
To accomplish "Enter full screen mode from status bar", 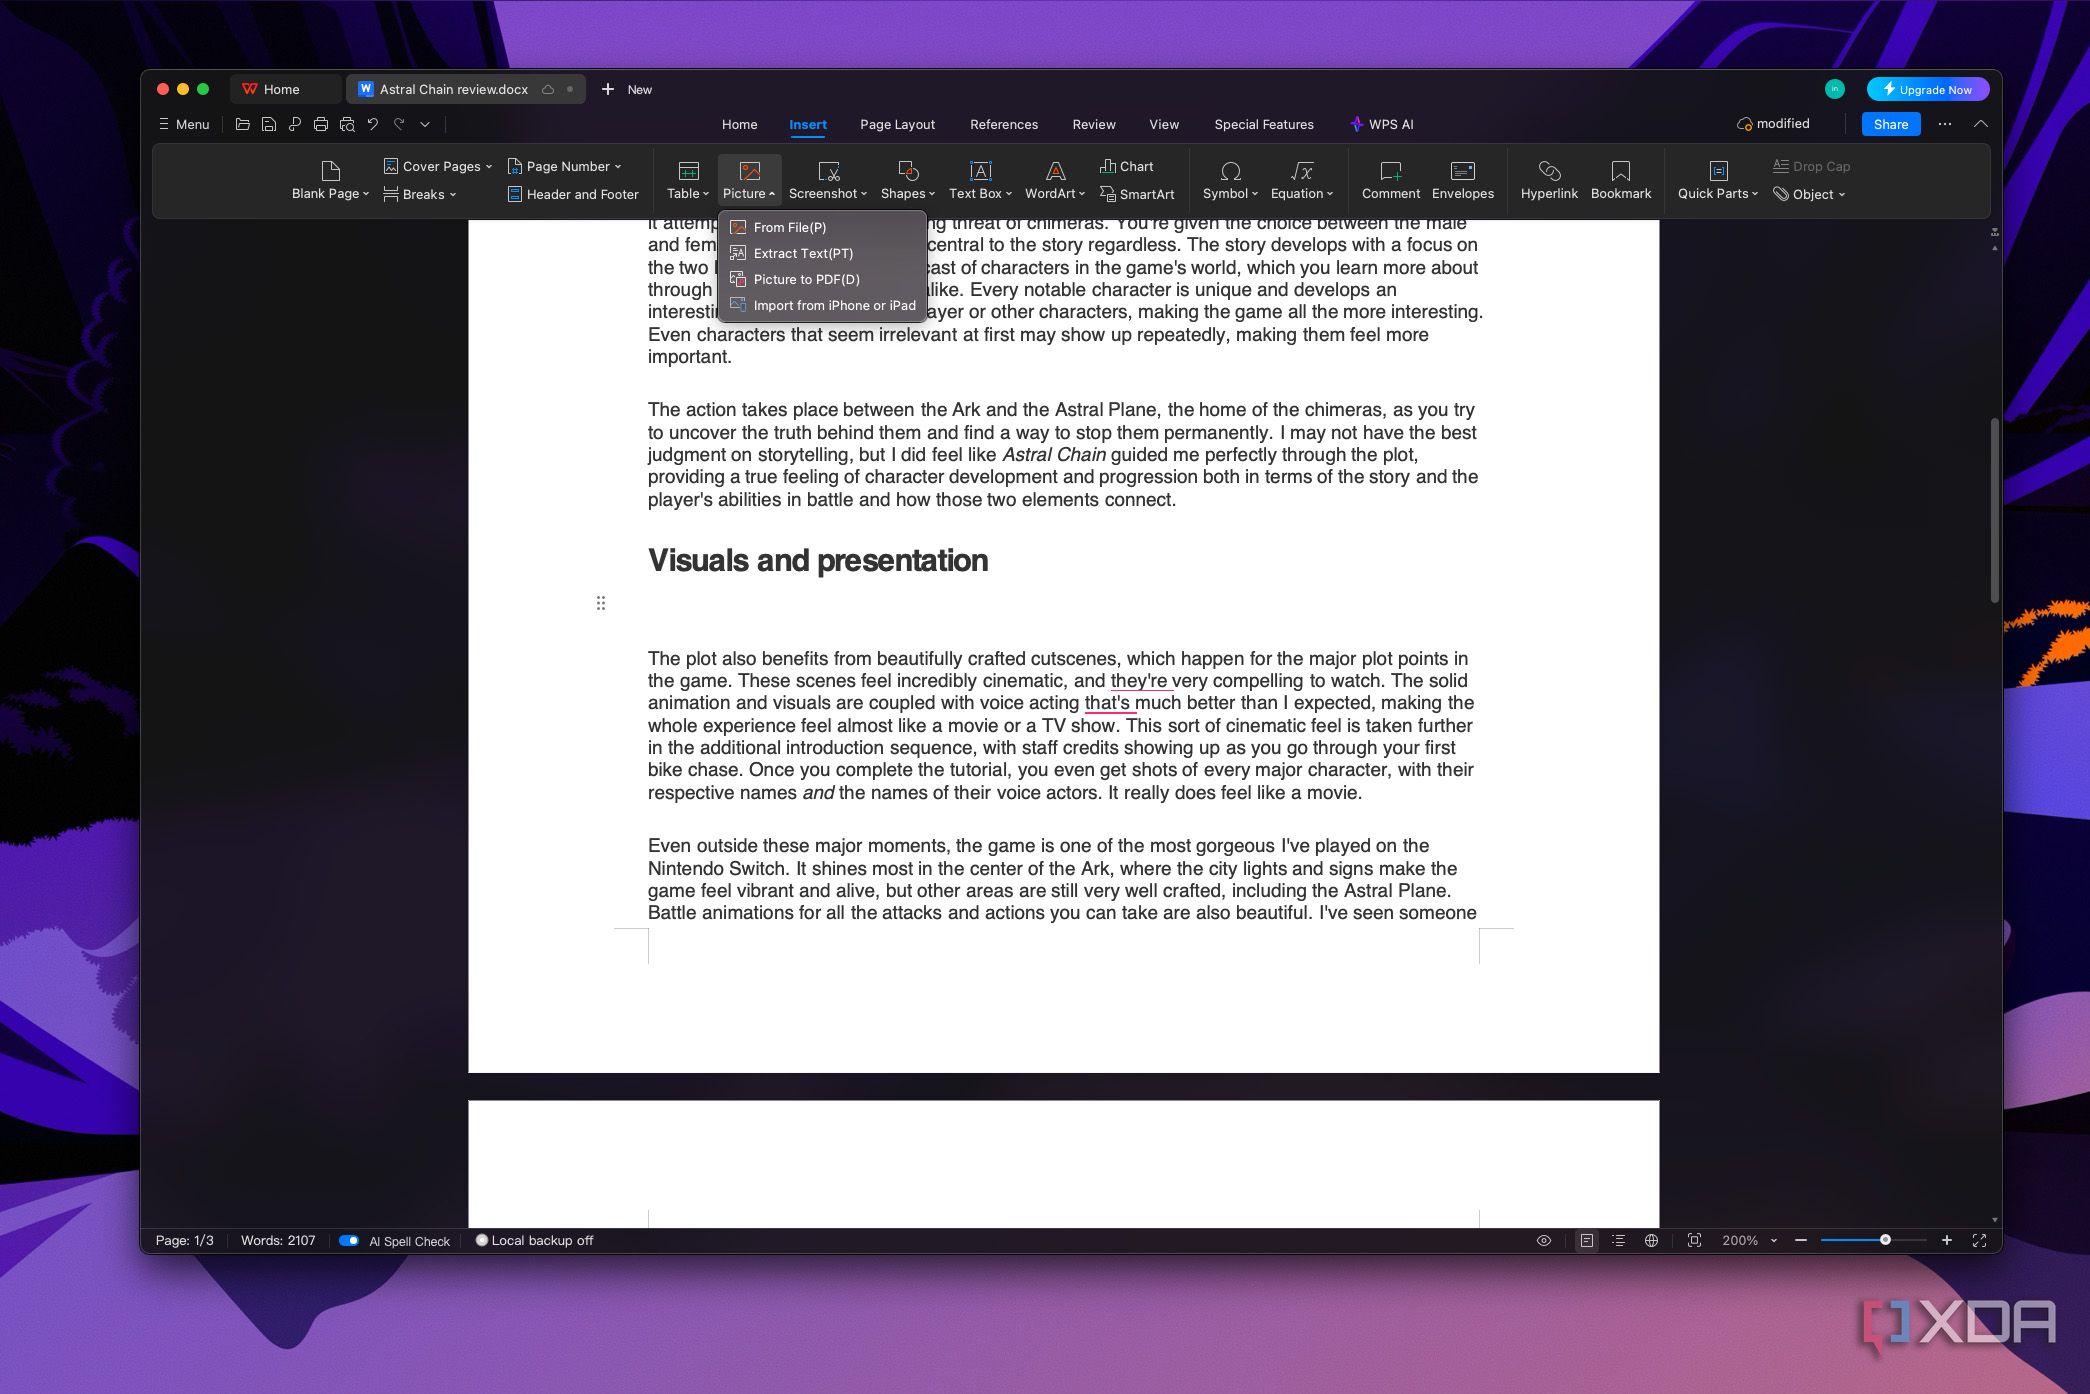I will pyautogui.click(x=1978, y=1240).
